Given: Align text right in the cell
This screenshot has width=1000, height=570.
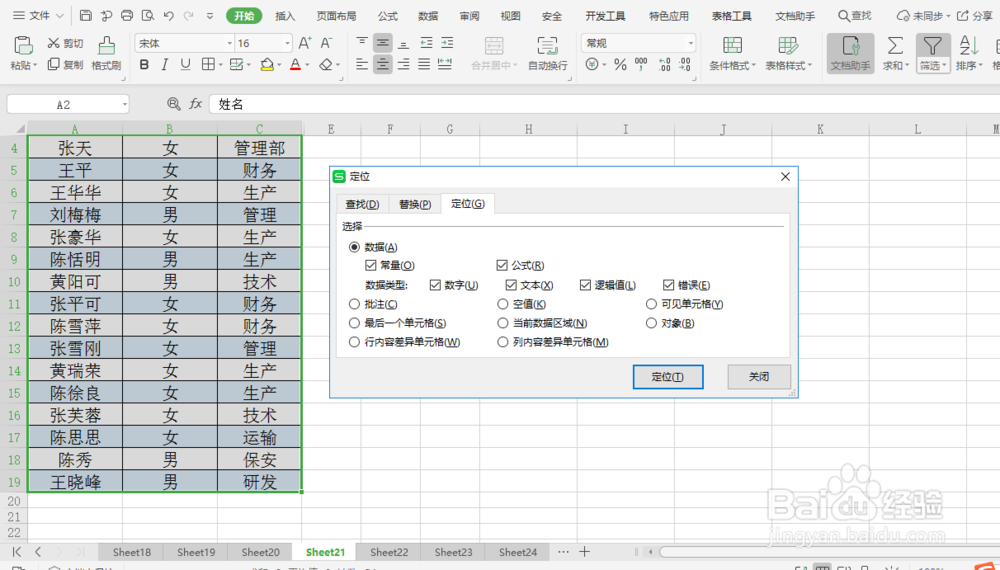Looking at the screenshot, I should pyautogui.click(x=403, y=64).
